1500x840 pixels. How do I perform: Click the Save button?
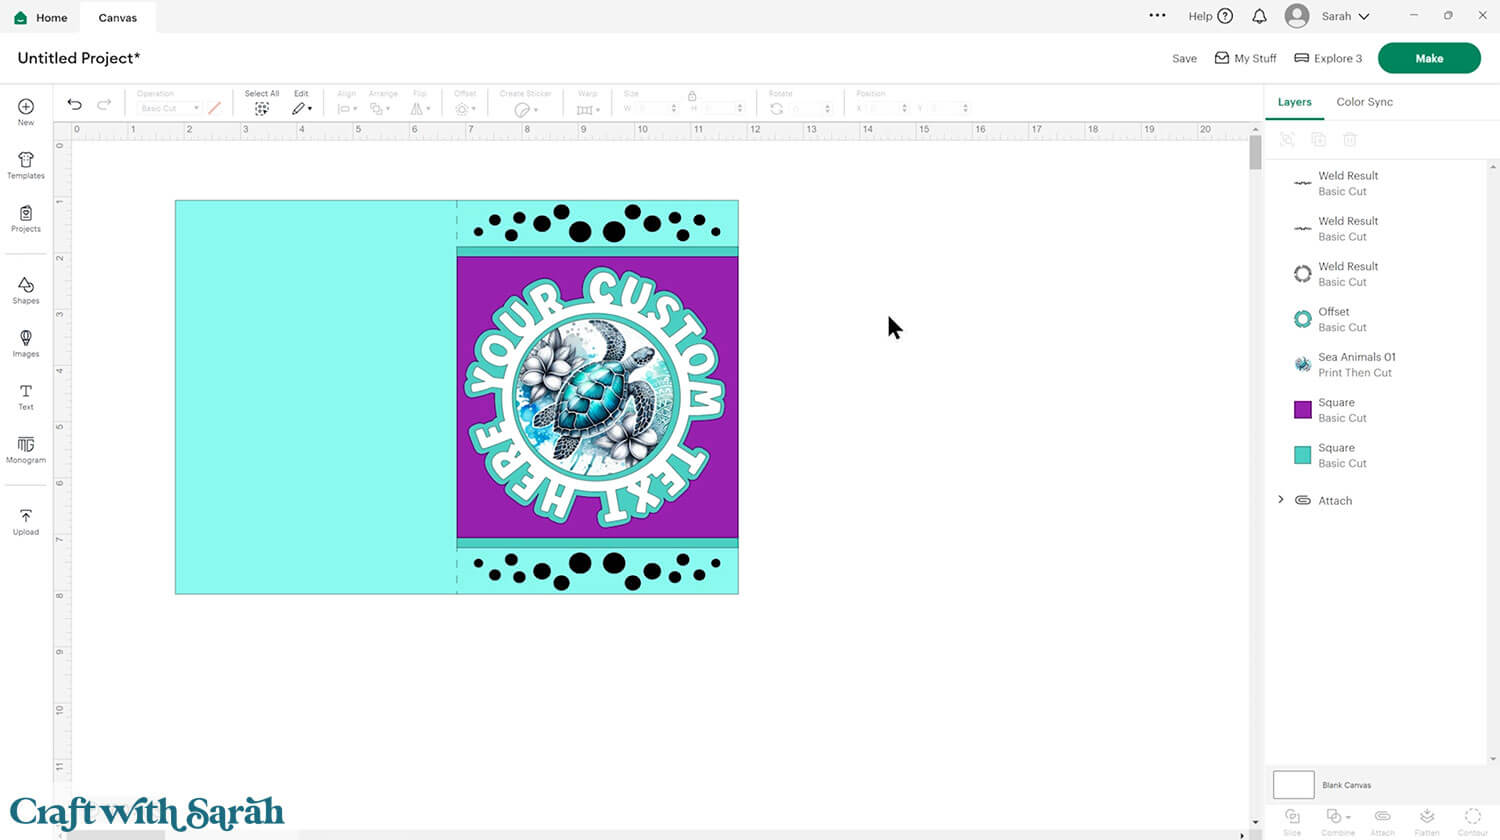[1184, 58]
